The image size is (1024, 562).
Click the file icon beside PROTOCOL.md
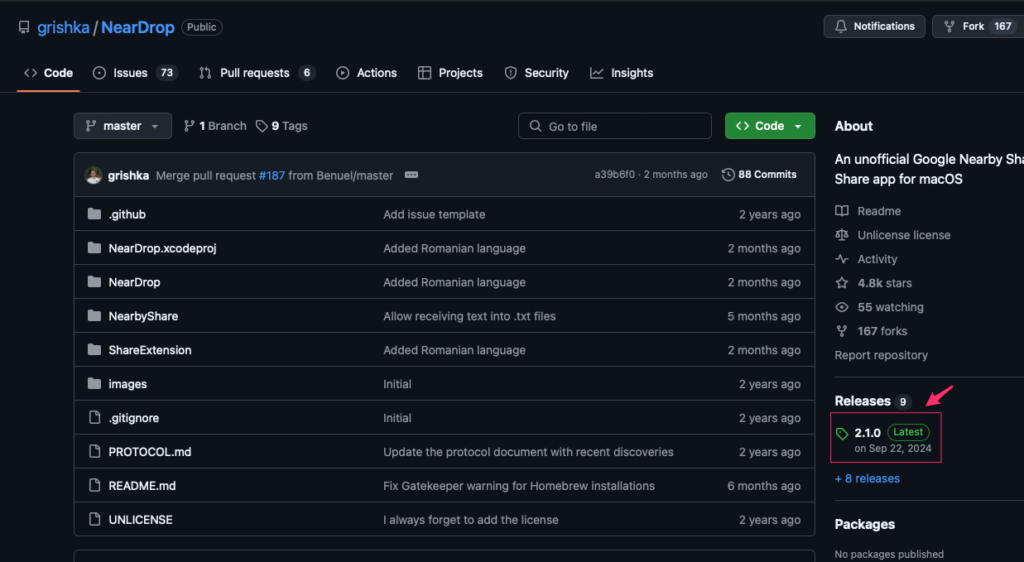[95, 452]
